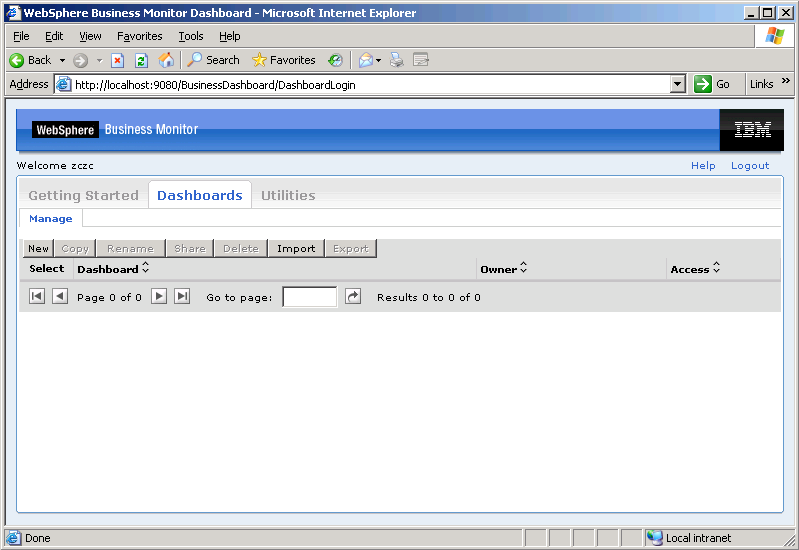
Task: Click the go-to-page arrow button
Action: click(353, 296)
